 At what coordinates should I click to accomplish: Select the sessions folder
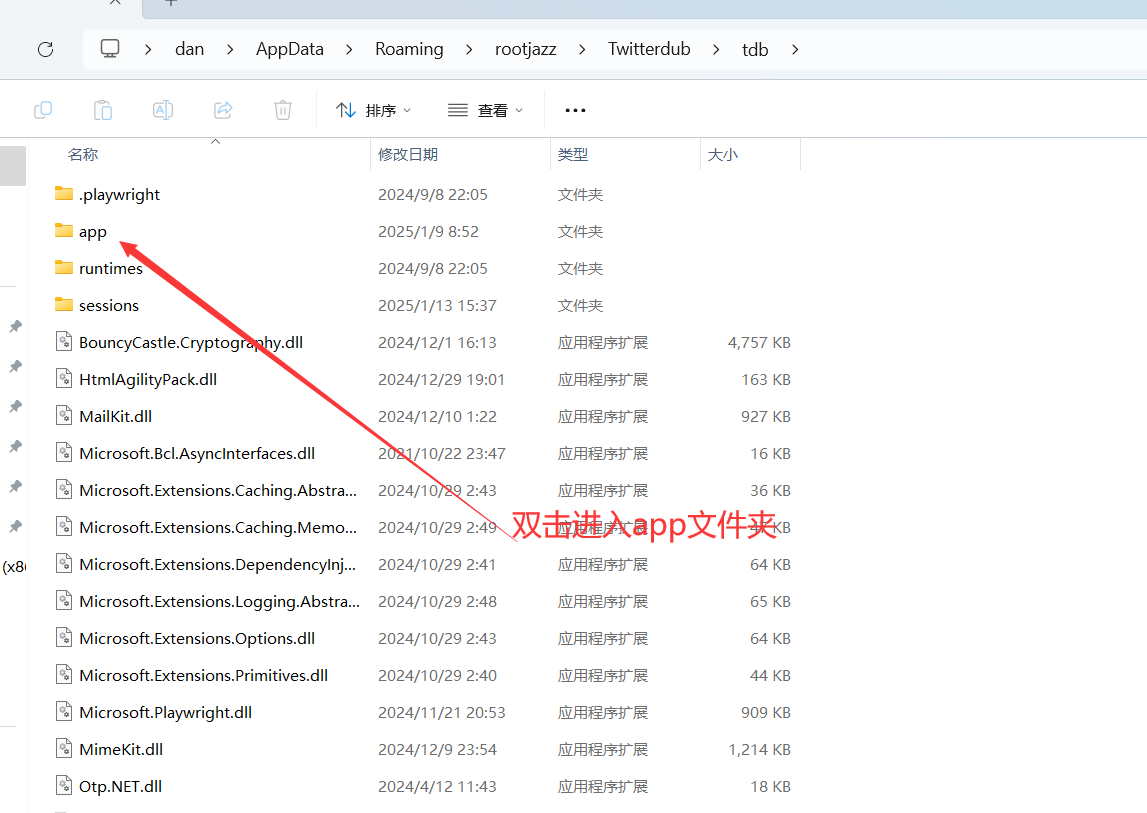(109, 306)
